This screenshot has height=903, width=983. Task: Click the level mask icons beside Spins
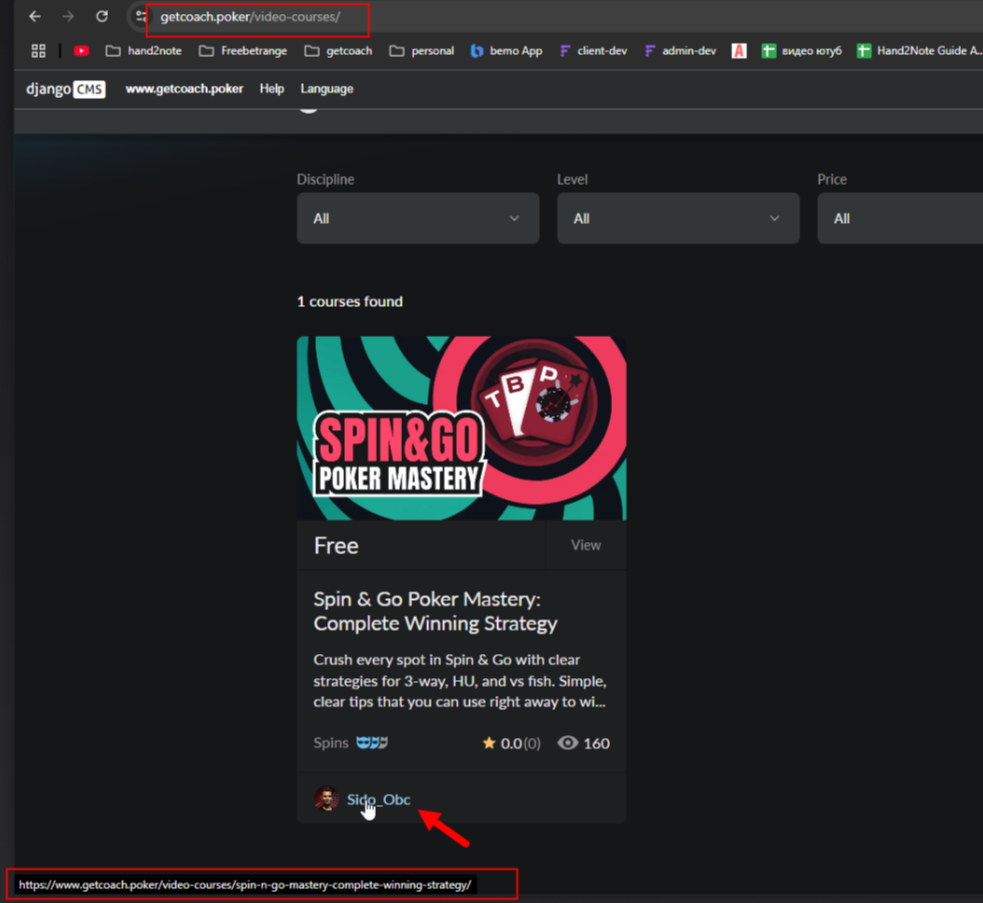[372, 743]
